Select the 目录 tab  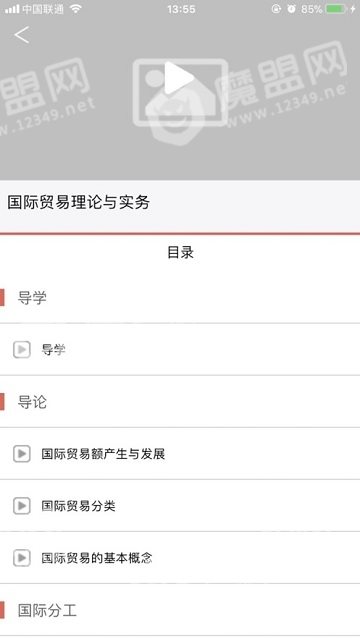click(180, 252)
